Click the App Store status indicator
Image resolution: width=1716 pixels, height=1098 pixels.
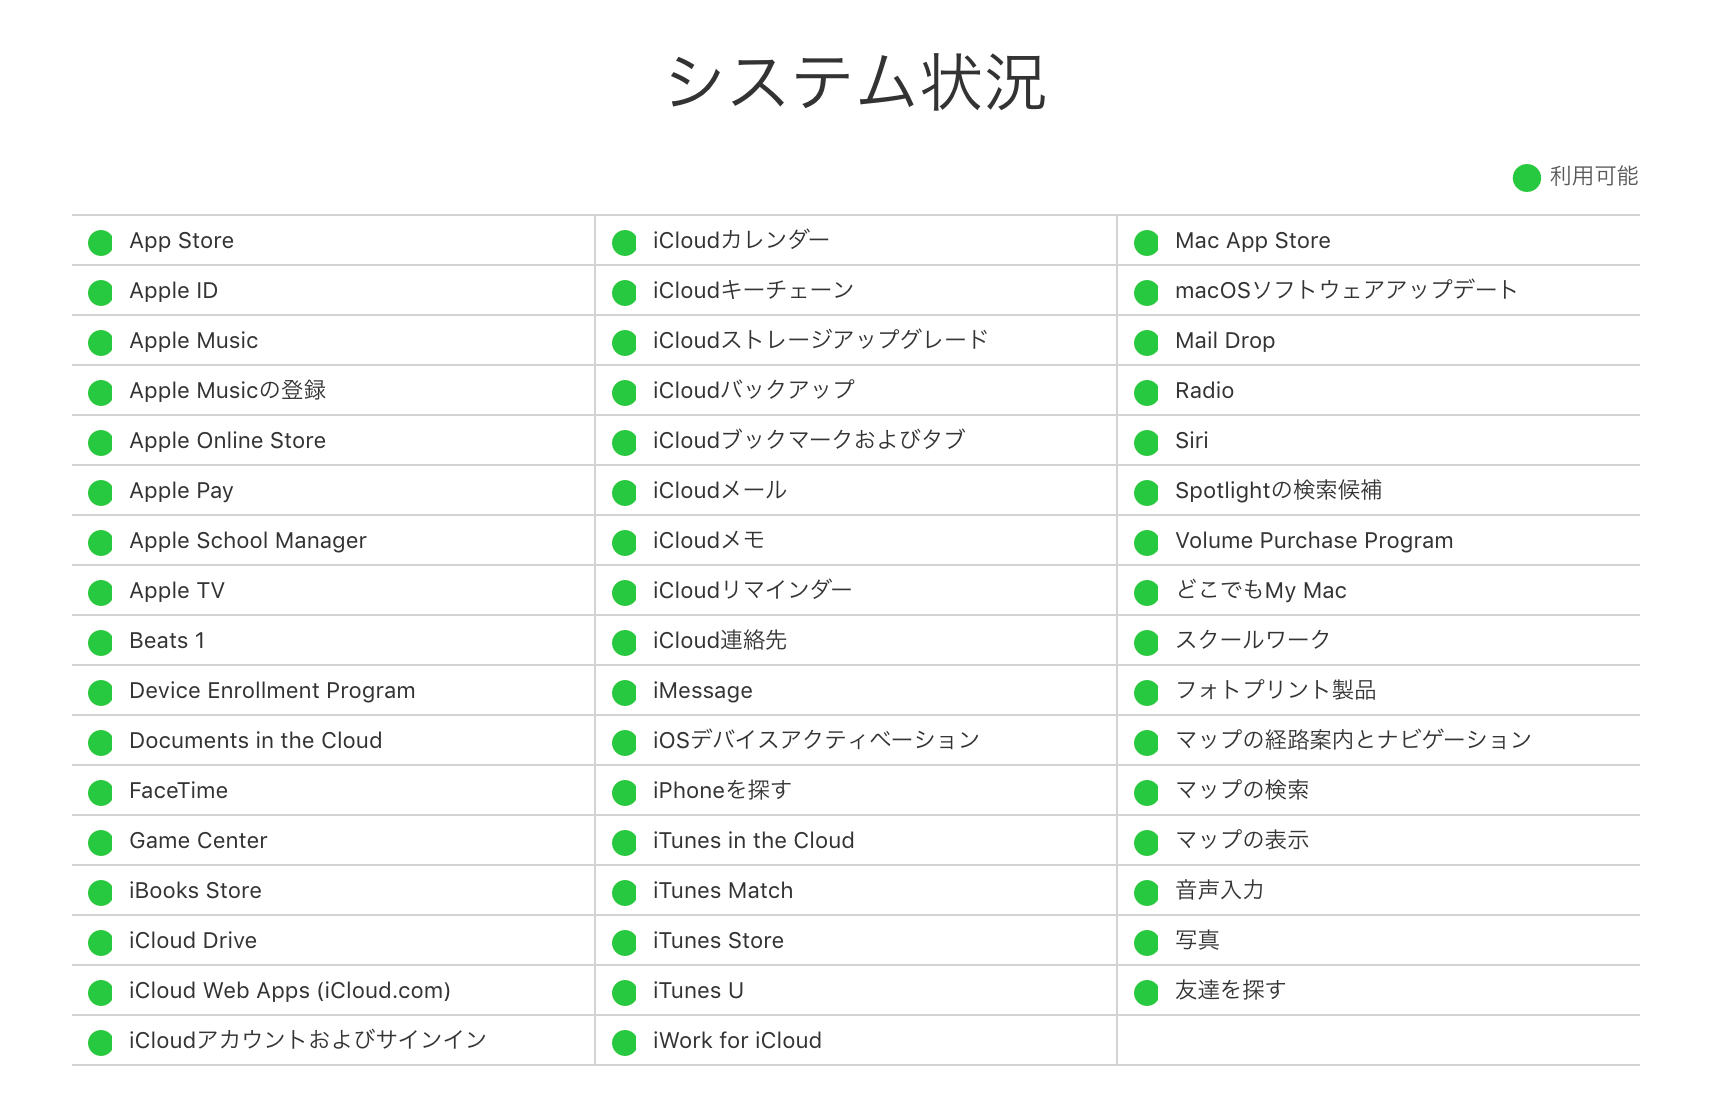pyautogui.click(x=100, y=241)
